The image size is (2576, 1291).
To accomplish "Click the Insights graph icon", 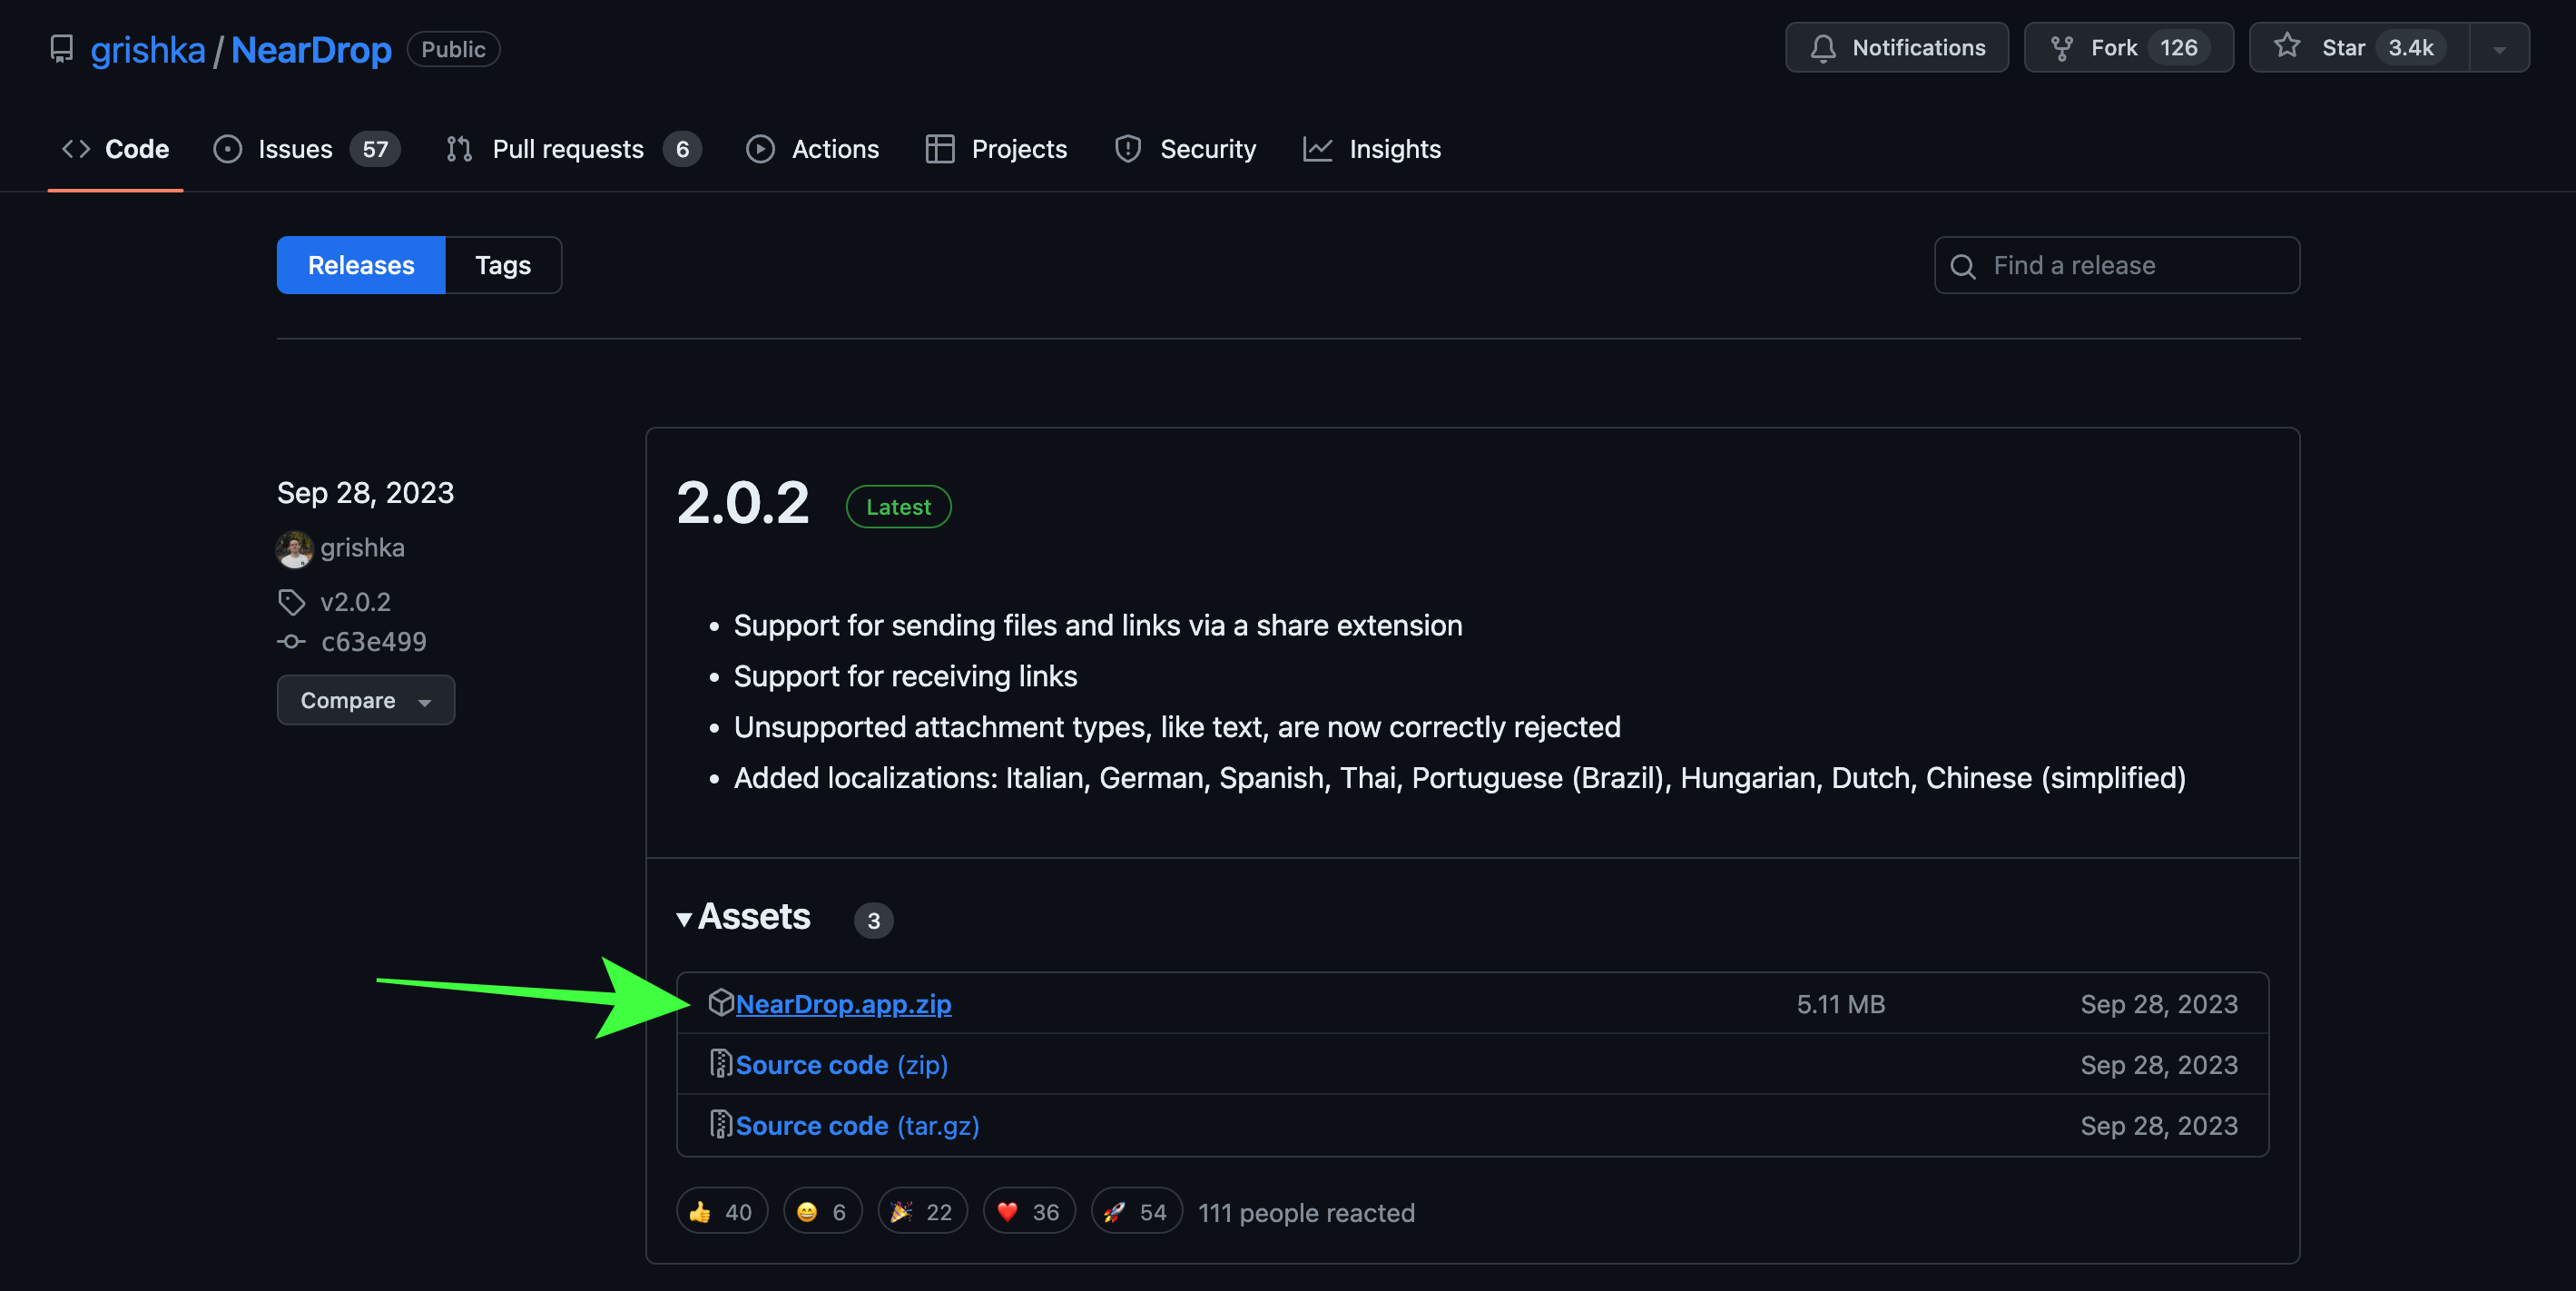I will click(1317, 149).
